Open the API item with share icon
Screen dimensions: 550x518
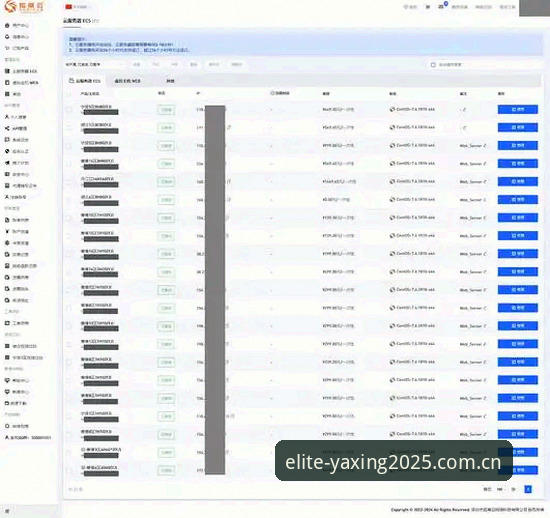coord(16,128)
